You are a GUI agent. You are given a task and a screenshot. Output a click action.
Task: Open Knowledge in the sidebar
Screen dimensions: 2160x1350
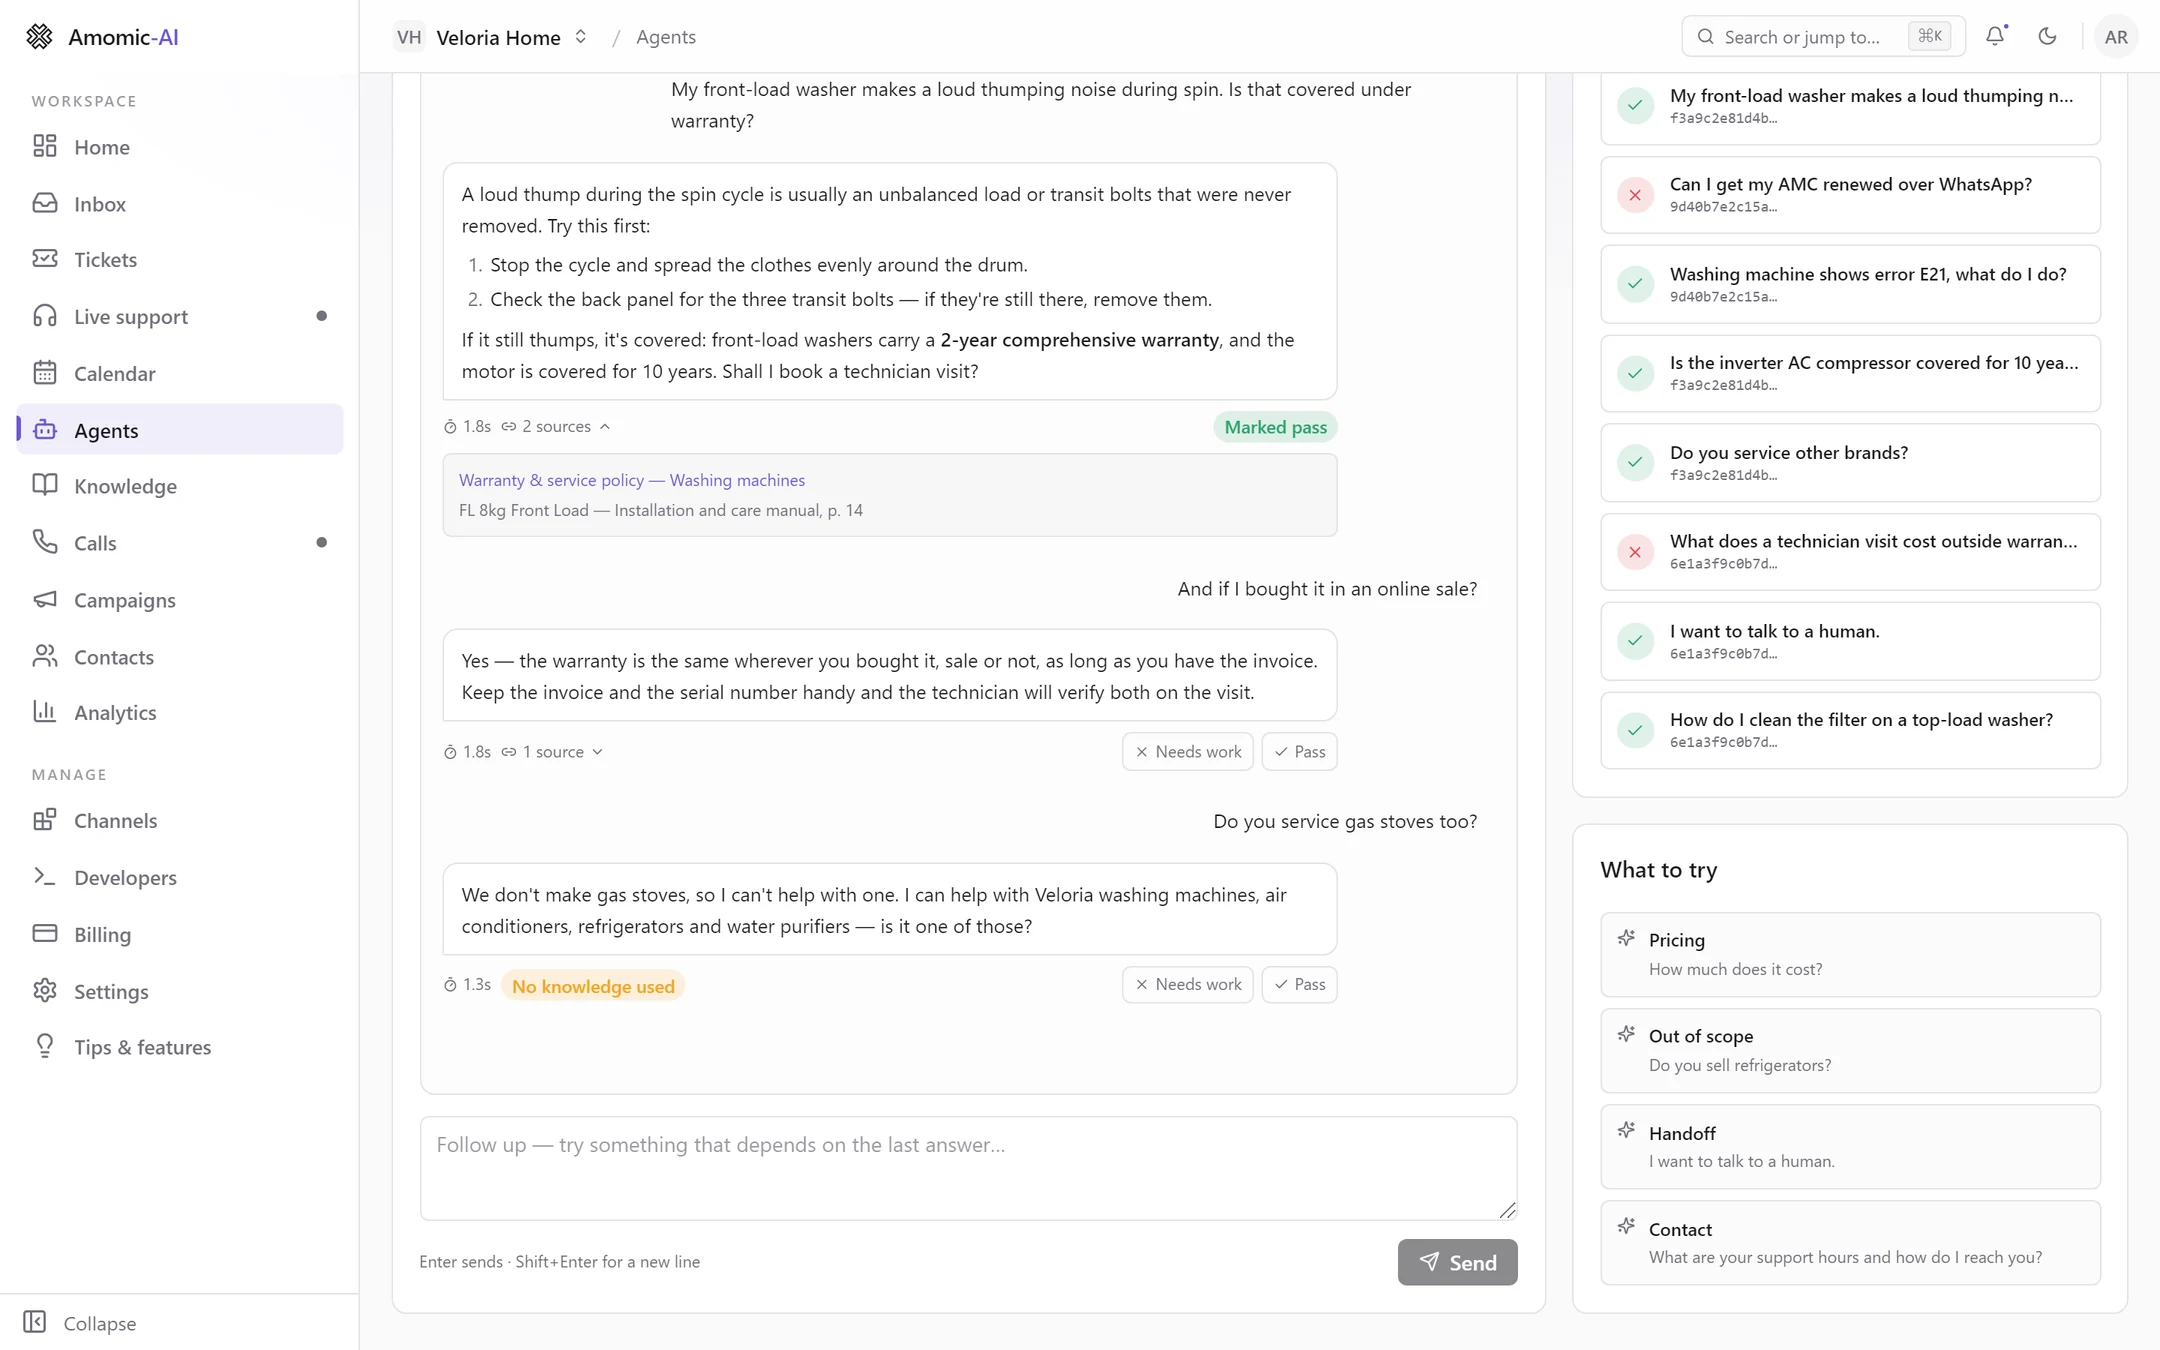[x=180, y=486]
